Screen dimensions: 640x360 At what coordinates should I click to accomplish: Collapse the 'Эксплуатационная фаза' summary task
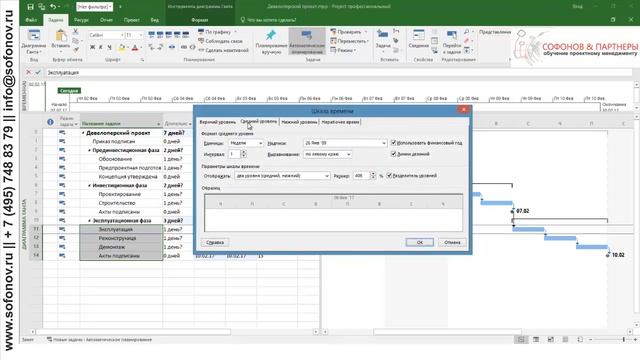click(89, 221)
